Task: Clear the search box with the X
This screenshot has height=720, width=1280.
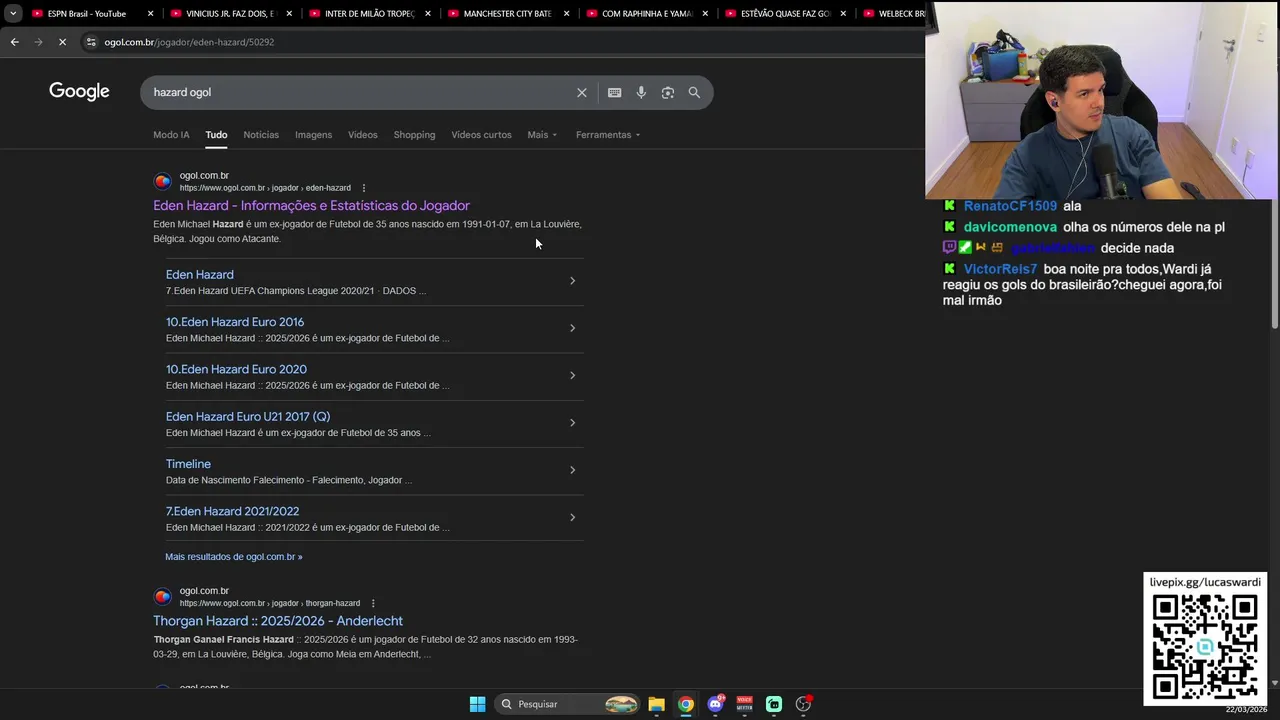Action: coord(582,92)
